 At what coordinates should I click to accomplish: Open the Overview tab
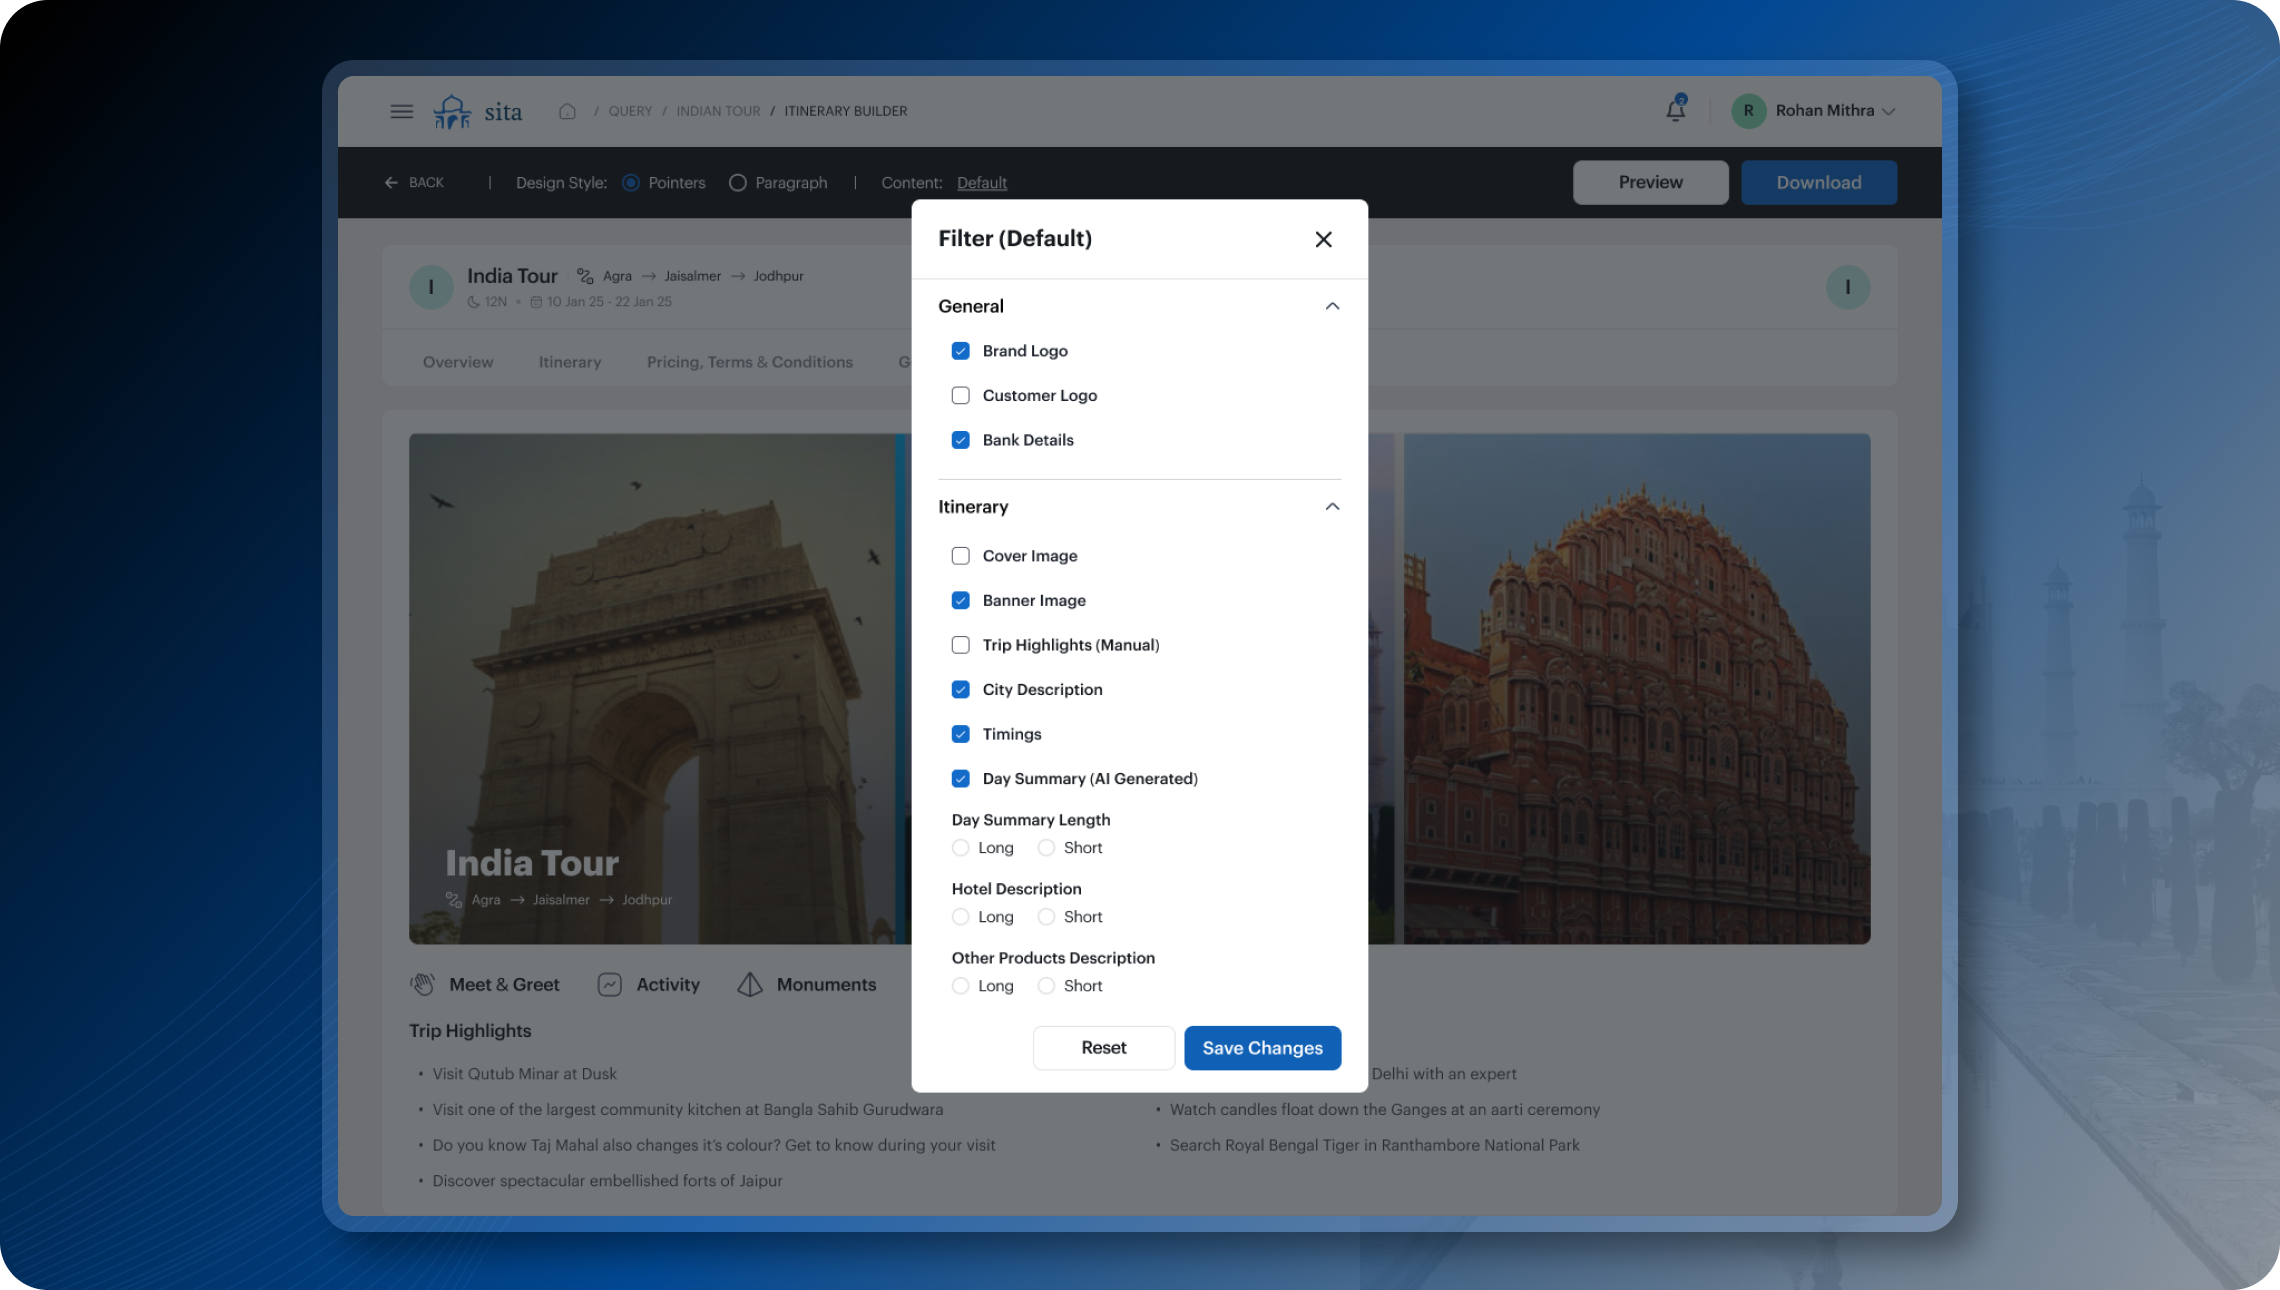458,362
